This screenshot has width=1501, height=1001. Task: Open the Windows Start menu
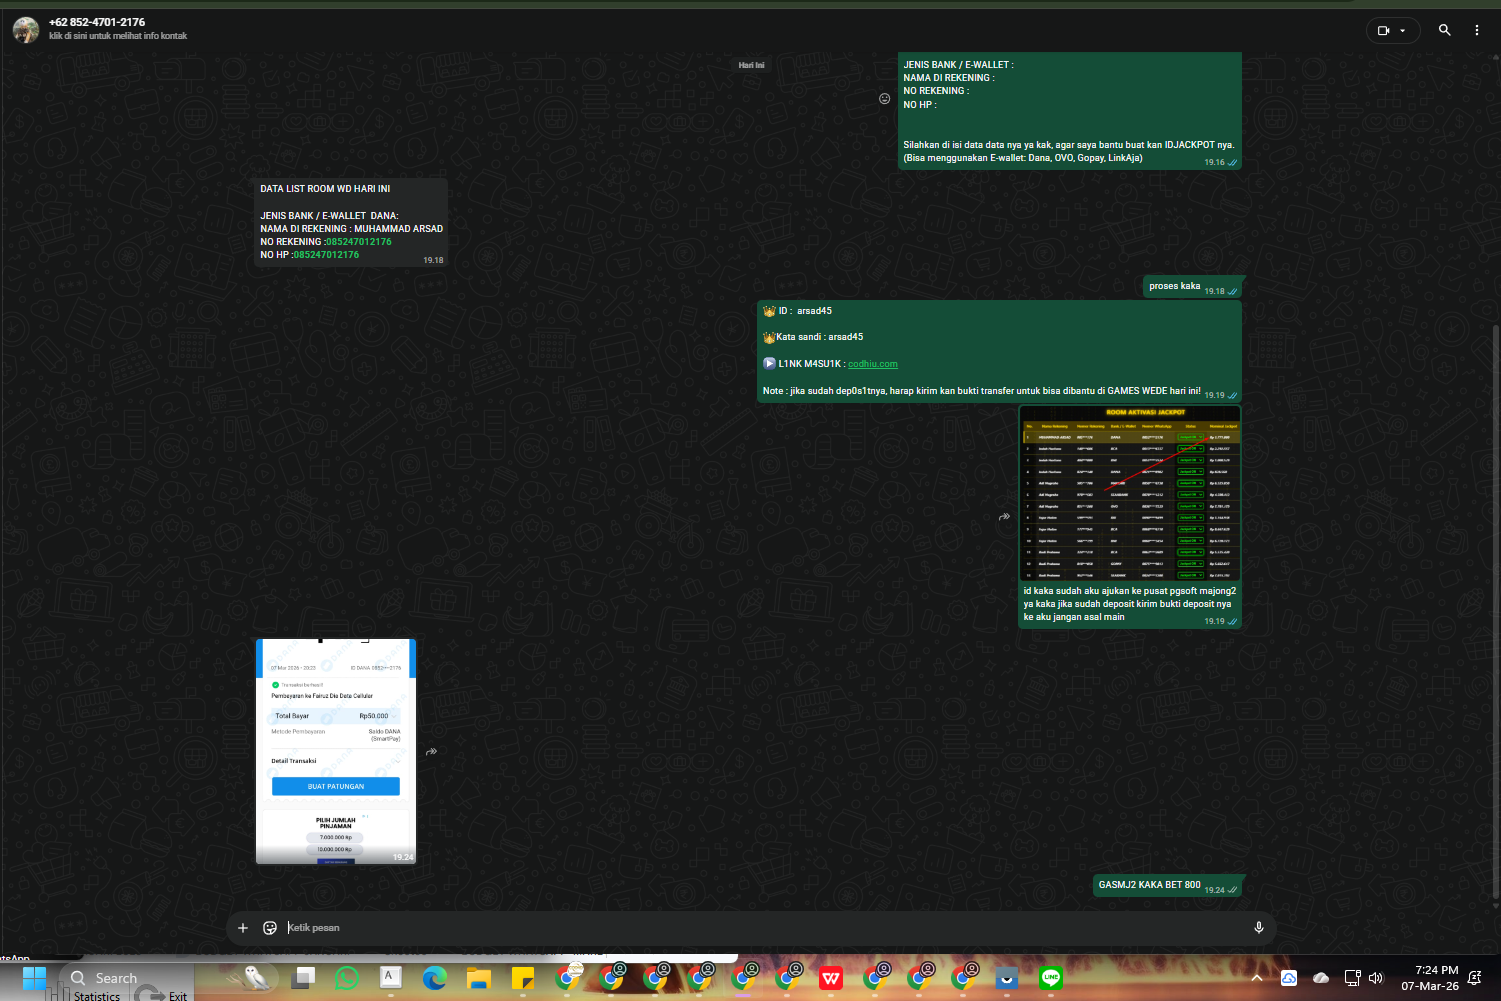point(34,978)
